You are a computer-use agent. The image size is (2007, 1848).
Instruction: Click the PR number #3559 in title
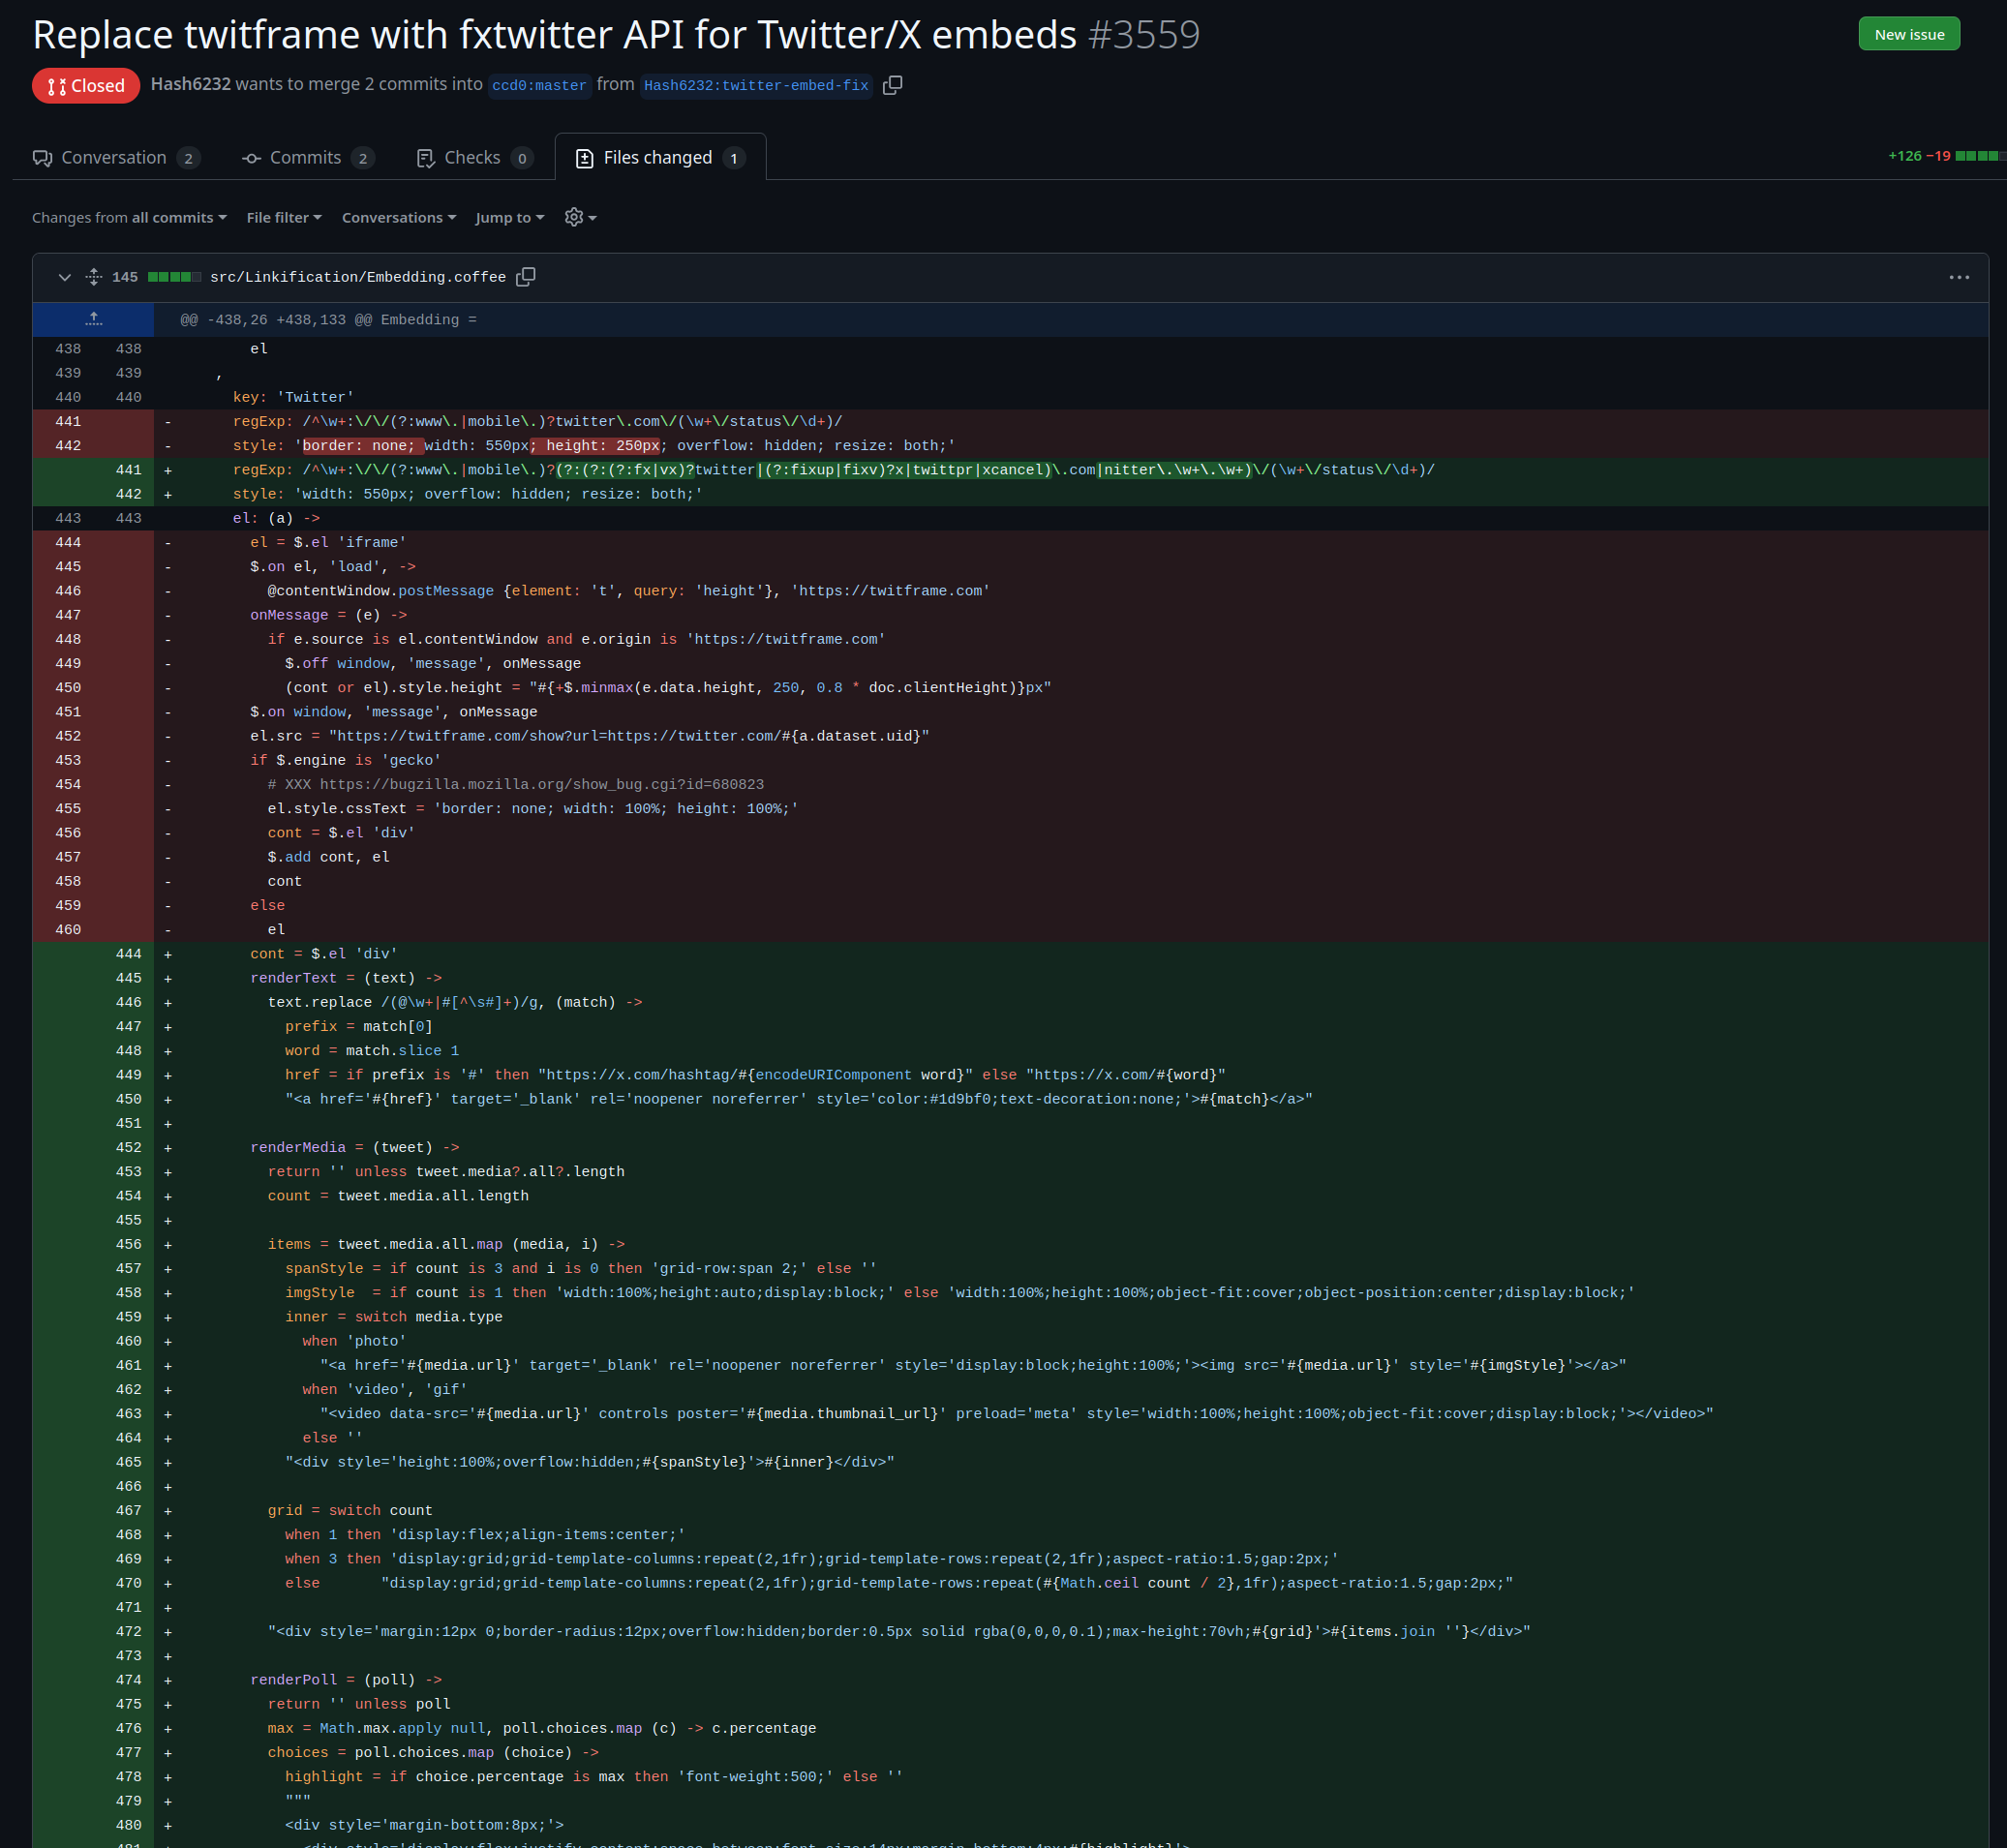(x=1144, y=35)
